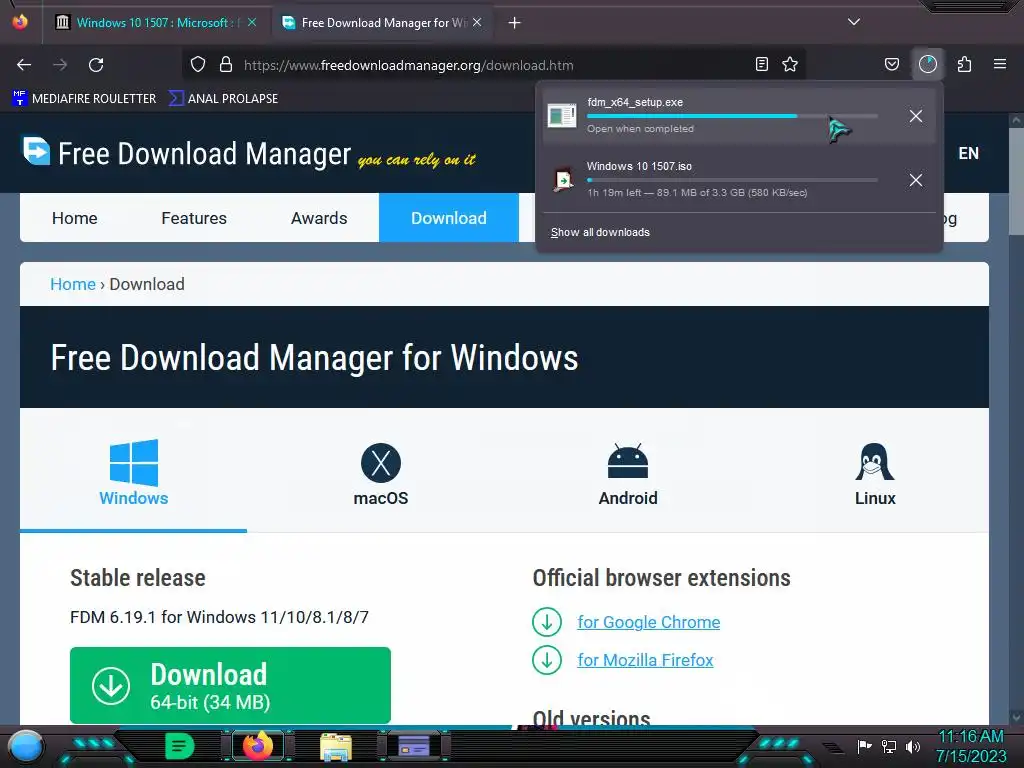Image resolution: width=1024 pixels, height=768 pixels.
Task: Open File Explorer from taskbar
Action: tap(336, 747)
